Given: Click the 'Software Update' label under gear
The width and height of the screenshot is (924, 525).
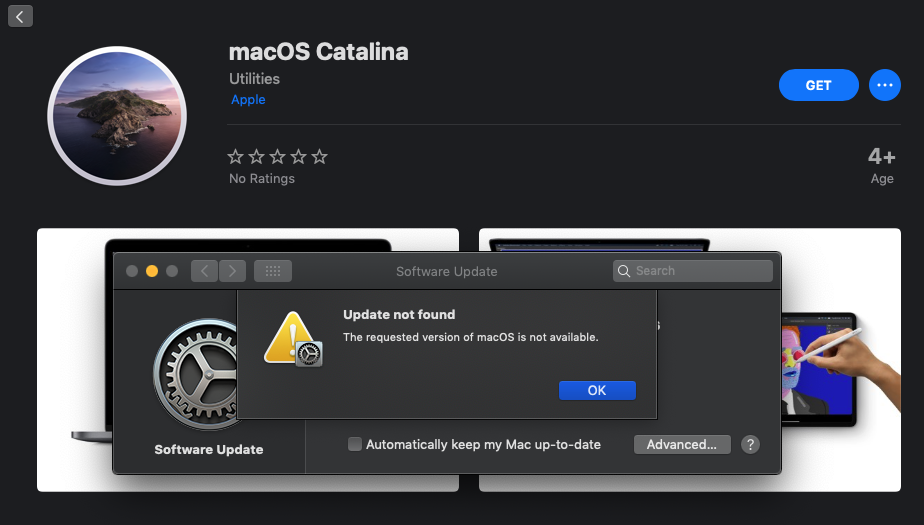Looking at the screenshot, I should click(209, 450).
